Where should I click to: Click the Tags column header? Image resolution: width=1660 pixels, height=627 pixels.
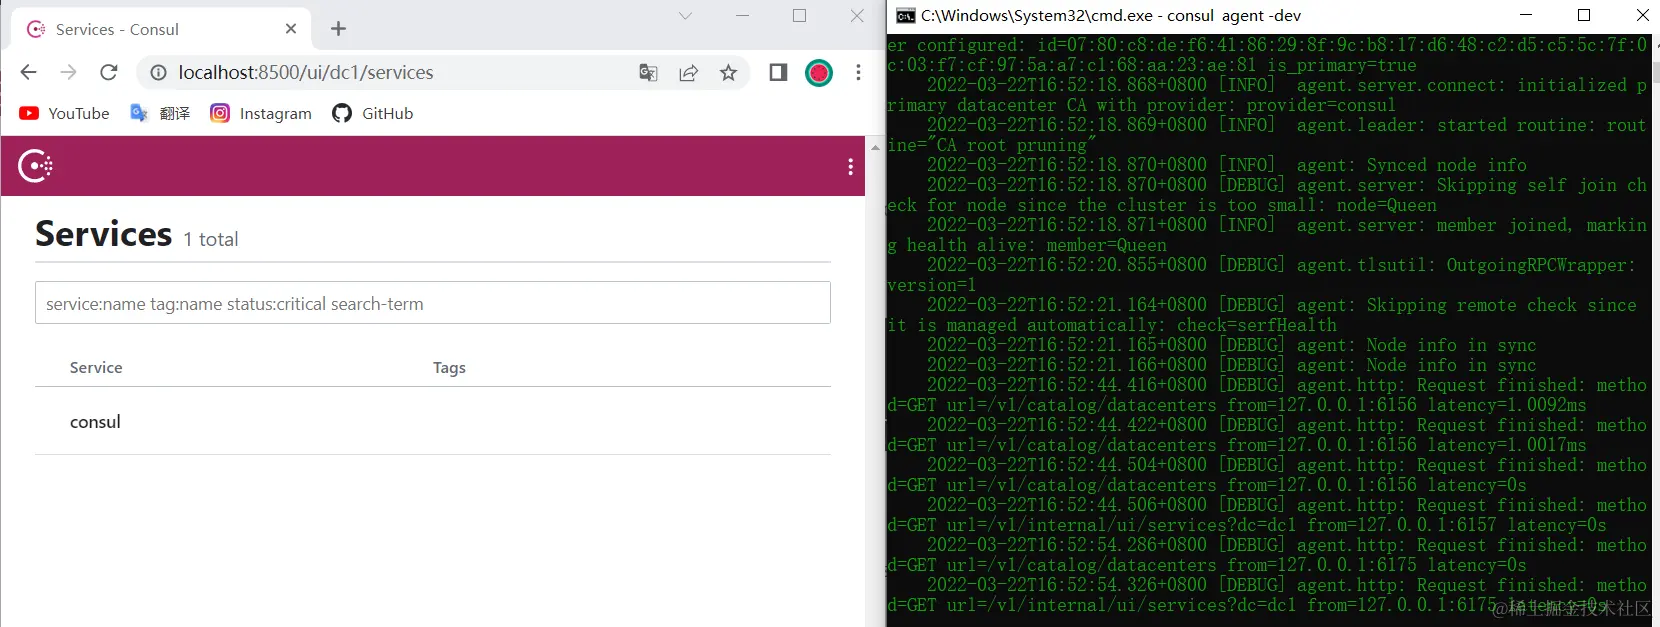pos(449,367)
